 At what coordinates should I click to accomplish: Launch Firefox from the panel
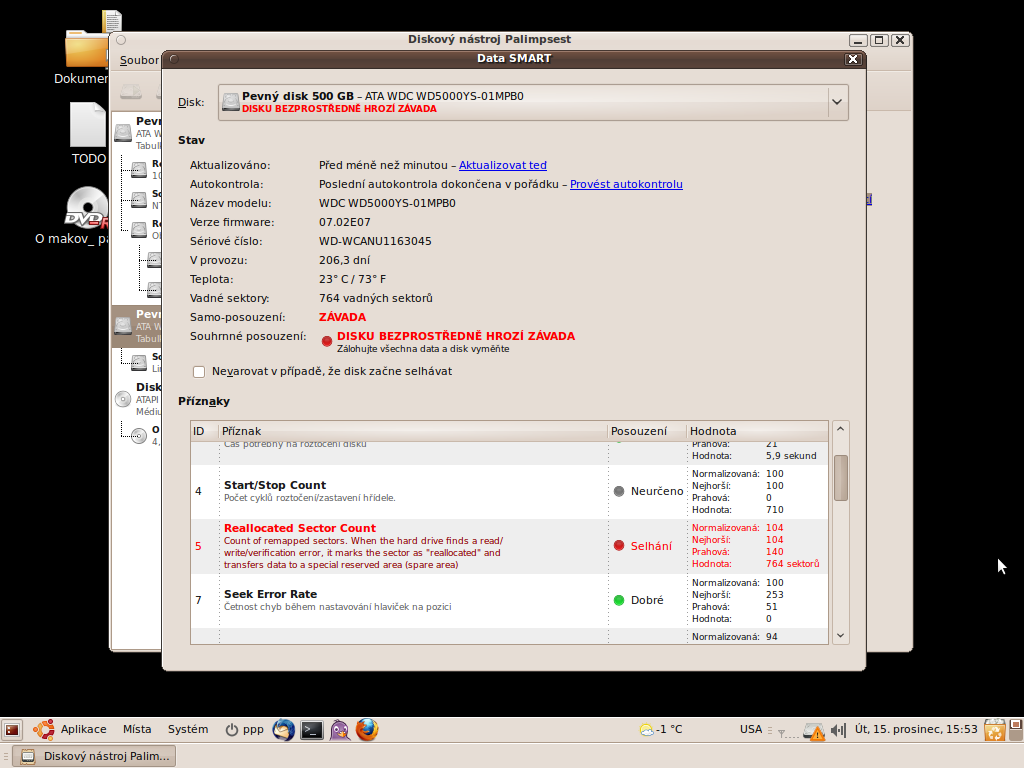(x=367, y=729)
